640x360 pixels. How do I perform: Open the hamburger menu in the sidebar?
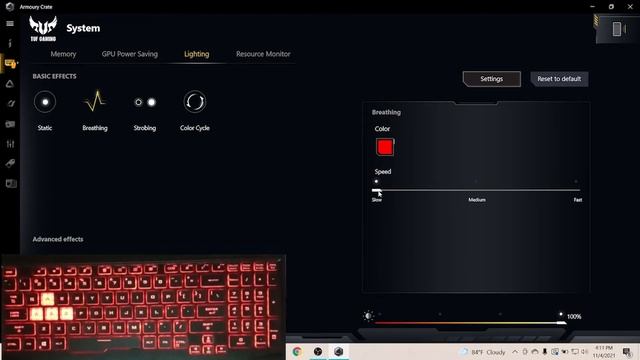(10, 24)
